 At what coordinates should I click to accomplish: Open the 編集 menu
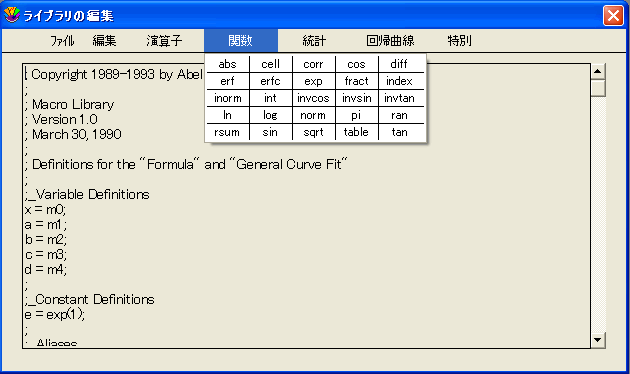click(x=104, y=41)
